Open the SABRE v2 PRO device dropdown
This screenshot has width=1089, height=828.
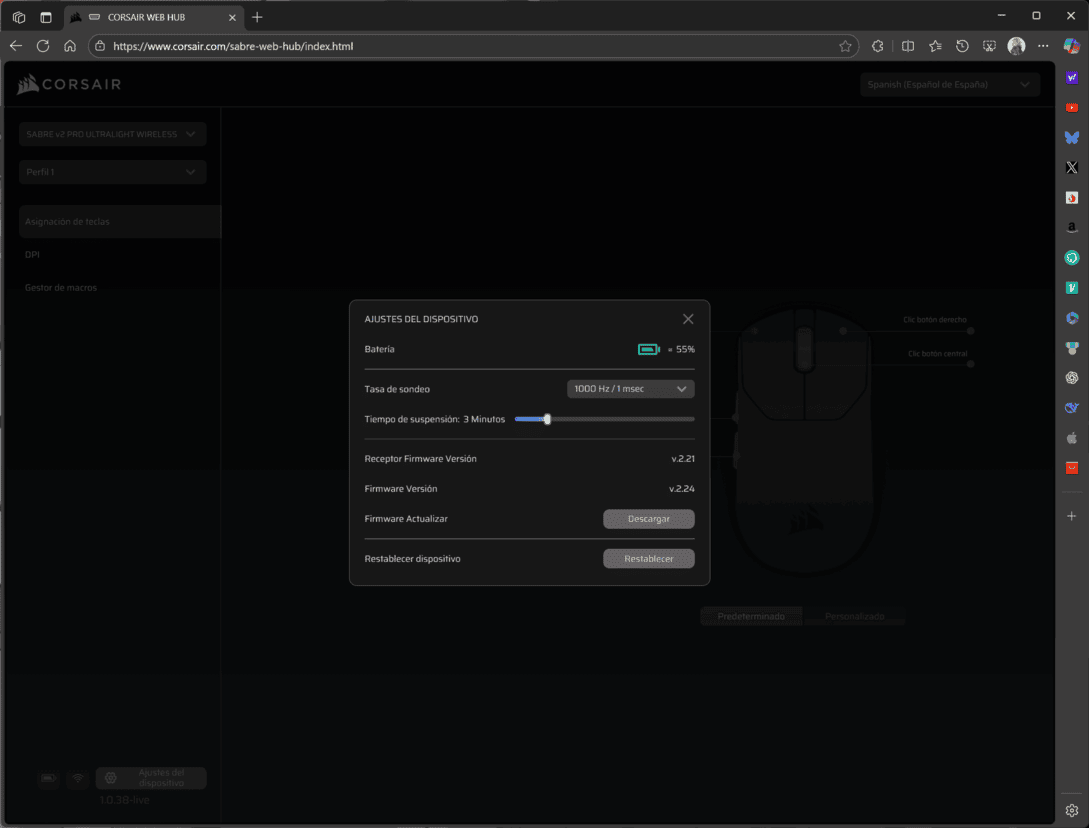[112, 134]
